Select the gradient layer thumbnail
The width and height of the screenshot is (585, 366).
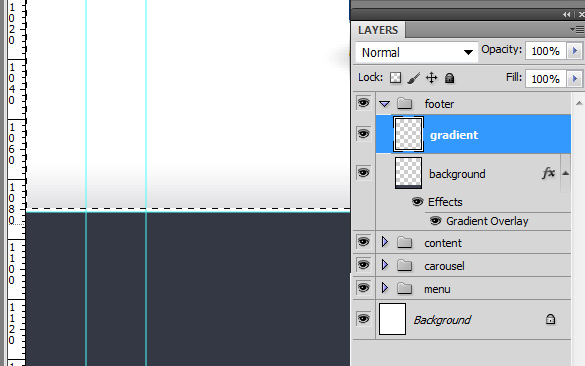[x=408, y=134]
